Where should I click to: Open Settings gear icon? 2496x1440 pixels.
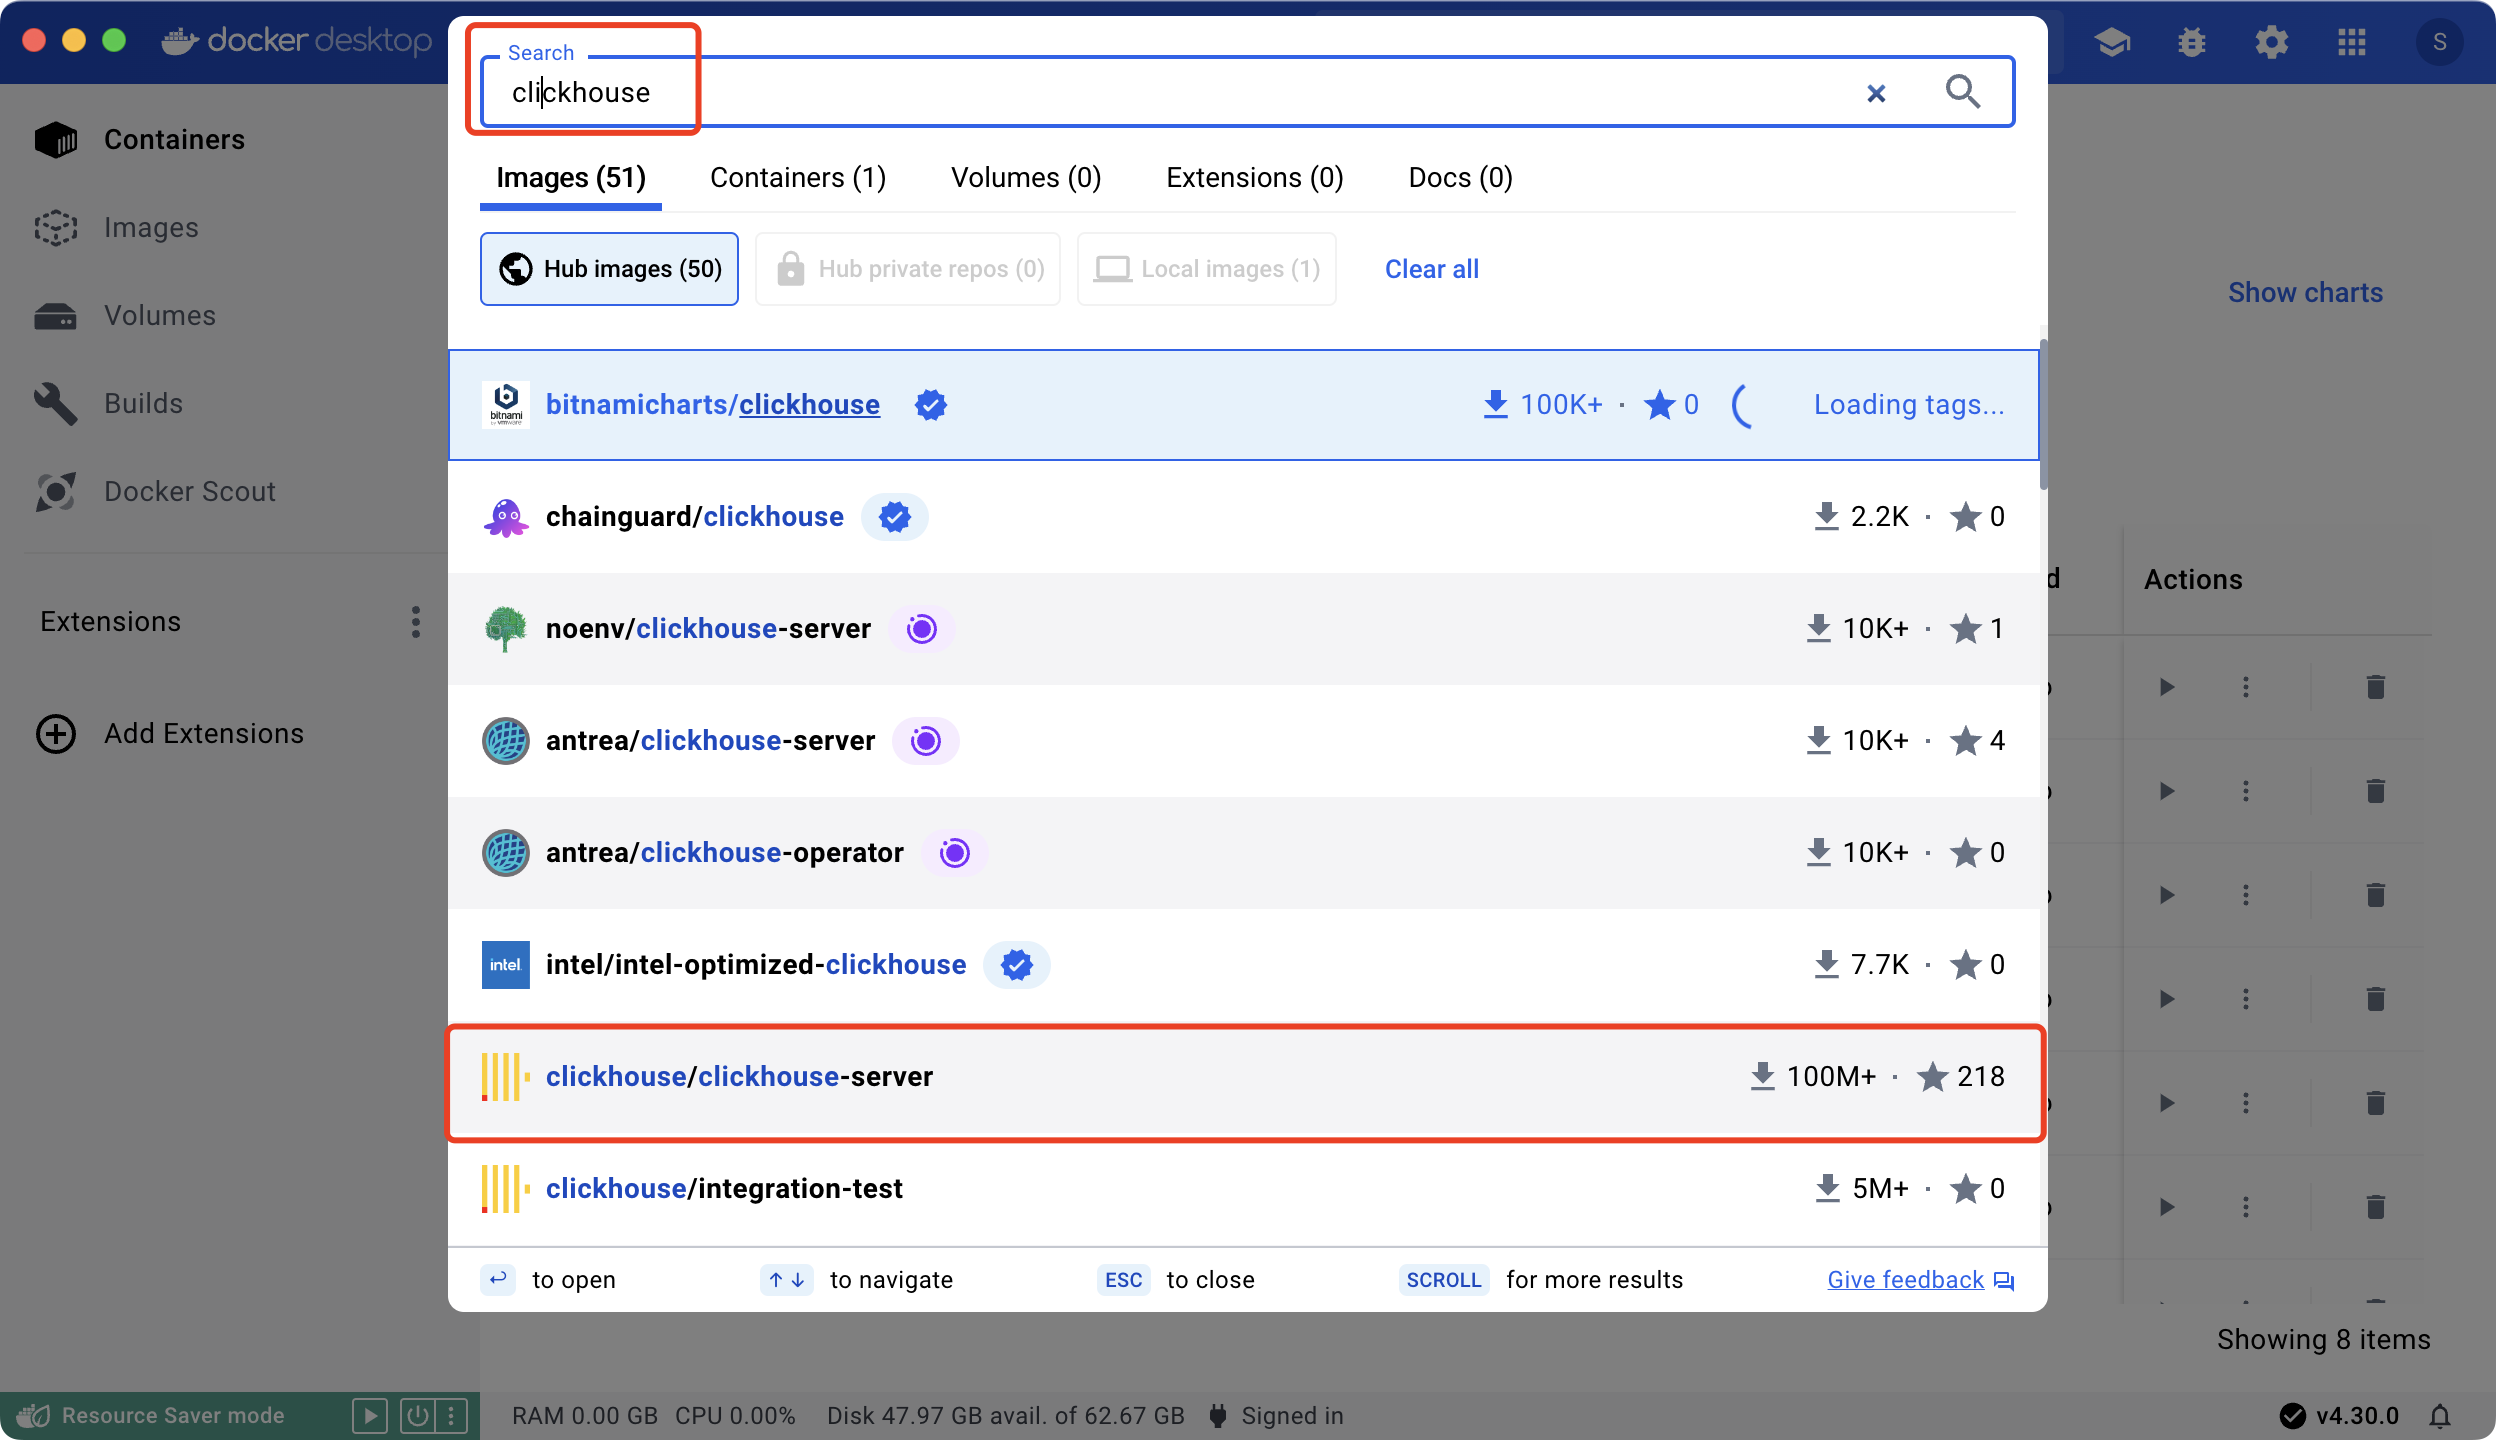pos(2271,42)
